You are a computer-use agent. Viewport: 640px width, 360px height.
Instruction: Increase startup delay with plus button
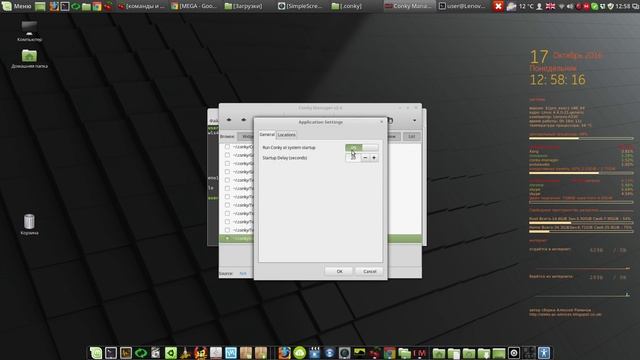374,158
